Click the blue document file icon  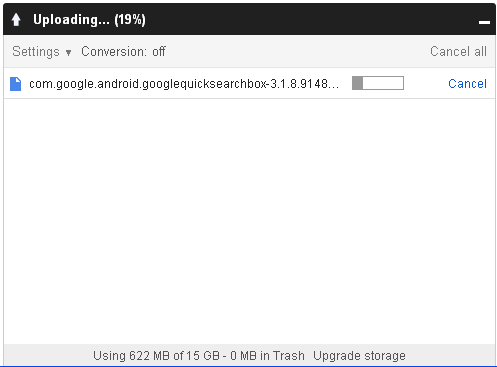tap(16, 84)
